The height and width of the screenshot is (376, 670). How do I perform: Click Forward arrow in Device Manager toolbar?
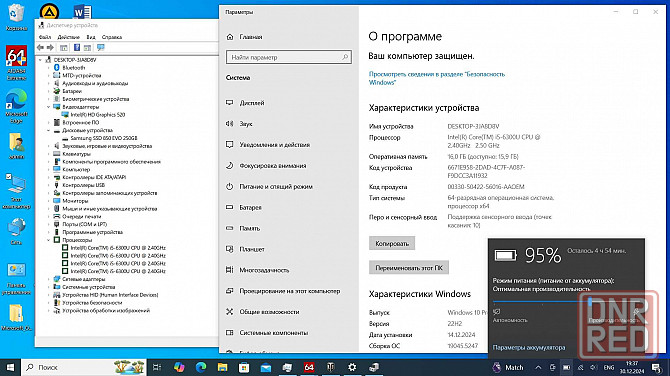[50, 47]
